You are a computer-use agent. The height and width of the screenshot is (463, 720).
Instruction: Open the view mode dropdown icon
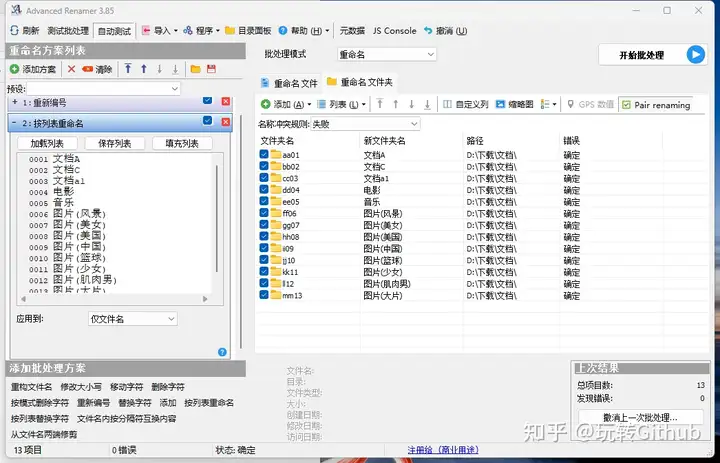(x=548, y=105)
